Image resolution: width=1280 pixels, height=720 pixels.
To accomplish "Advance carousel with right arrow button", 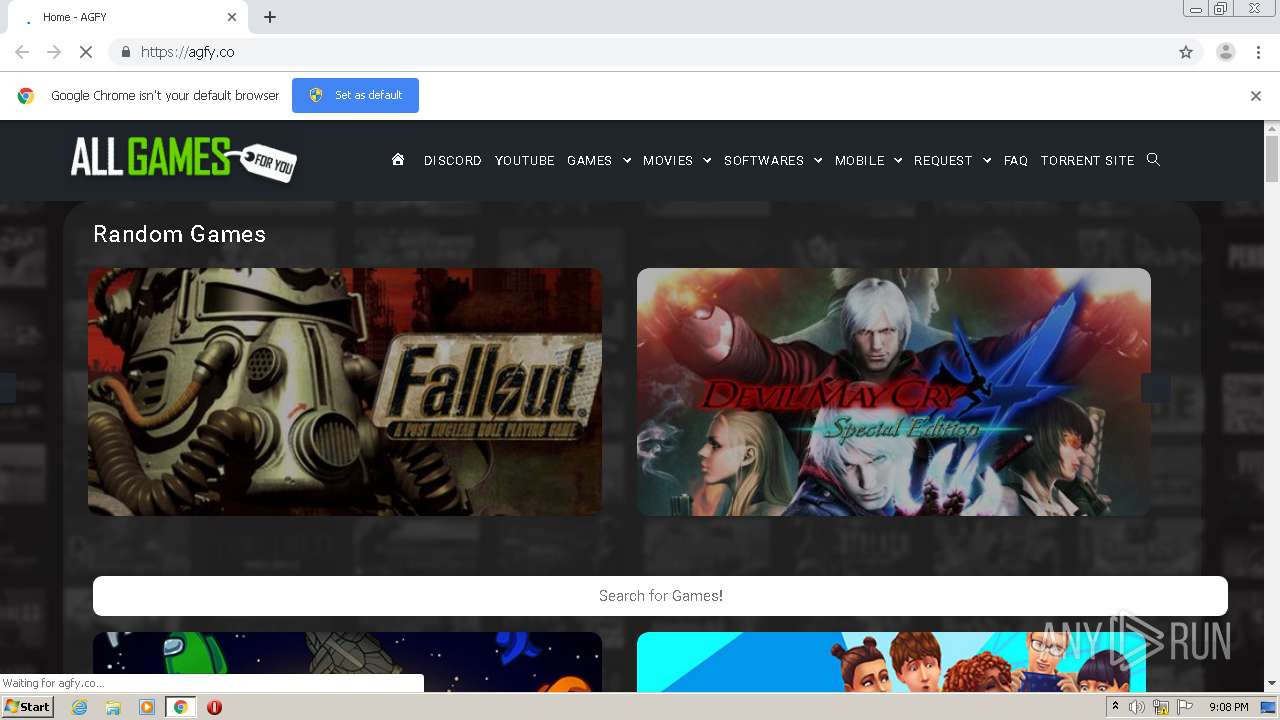I will pos(1155,388).
